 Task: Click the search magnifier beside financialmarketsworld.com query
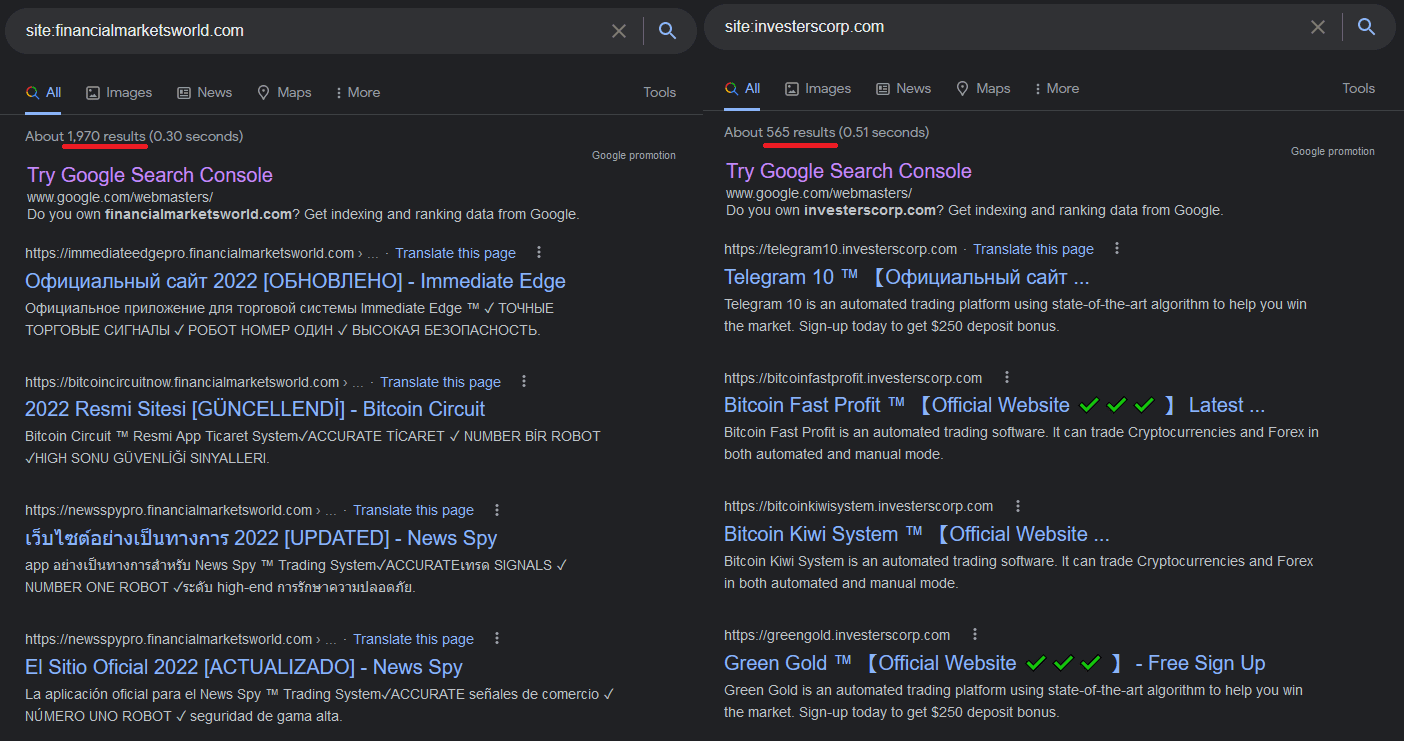(x=667, y=31)
